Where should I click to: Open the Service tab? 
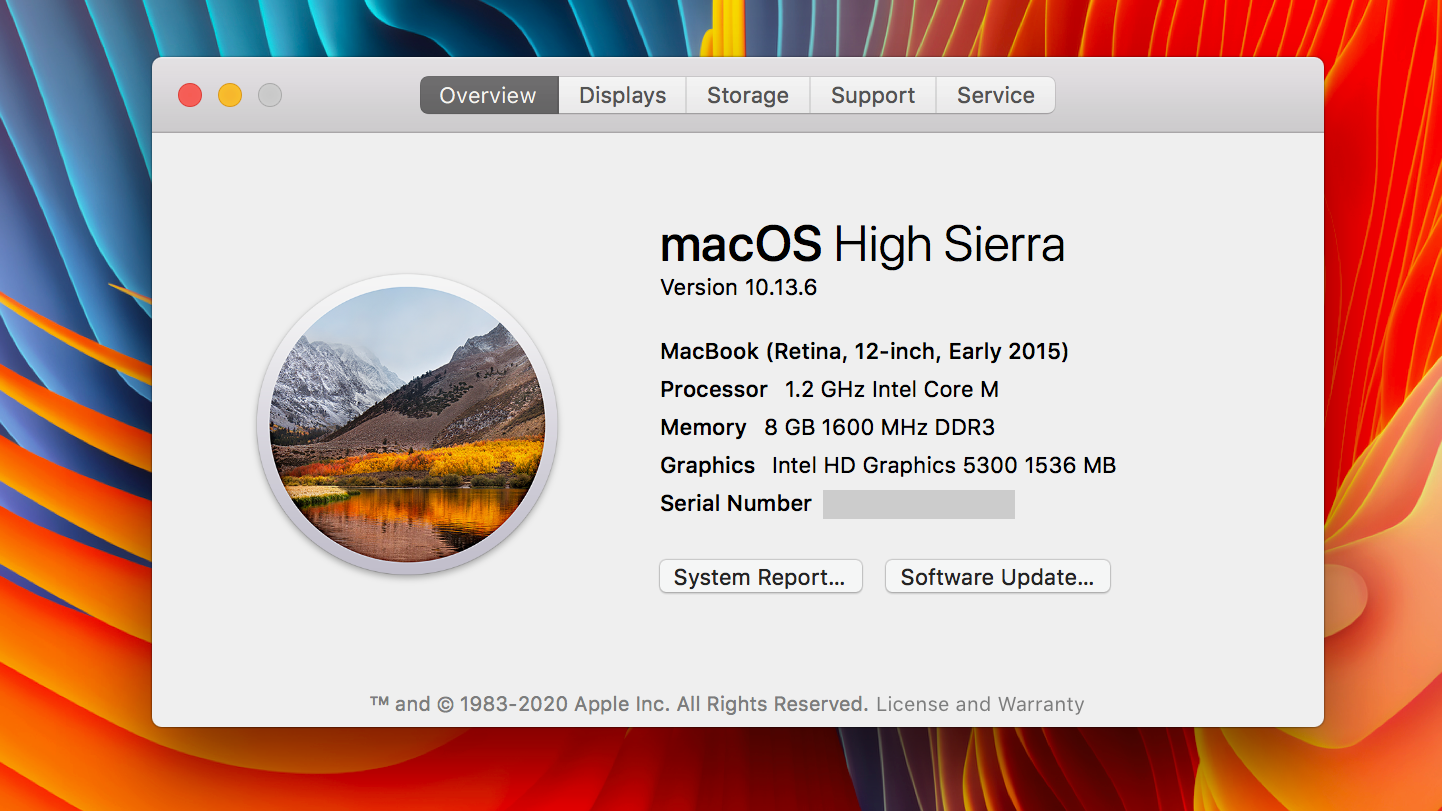coord(995,95)
